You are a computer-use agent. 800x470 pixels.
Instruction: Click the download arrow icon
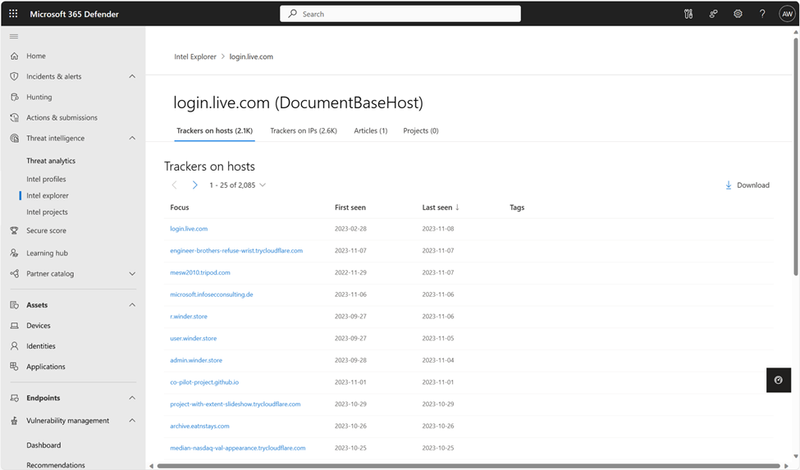(729, 185)
